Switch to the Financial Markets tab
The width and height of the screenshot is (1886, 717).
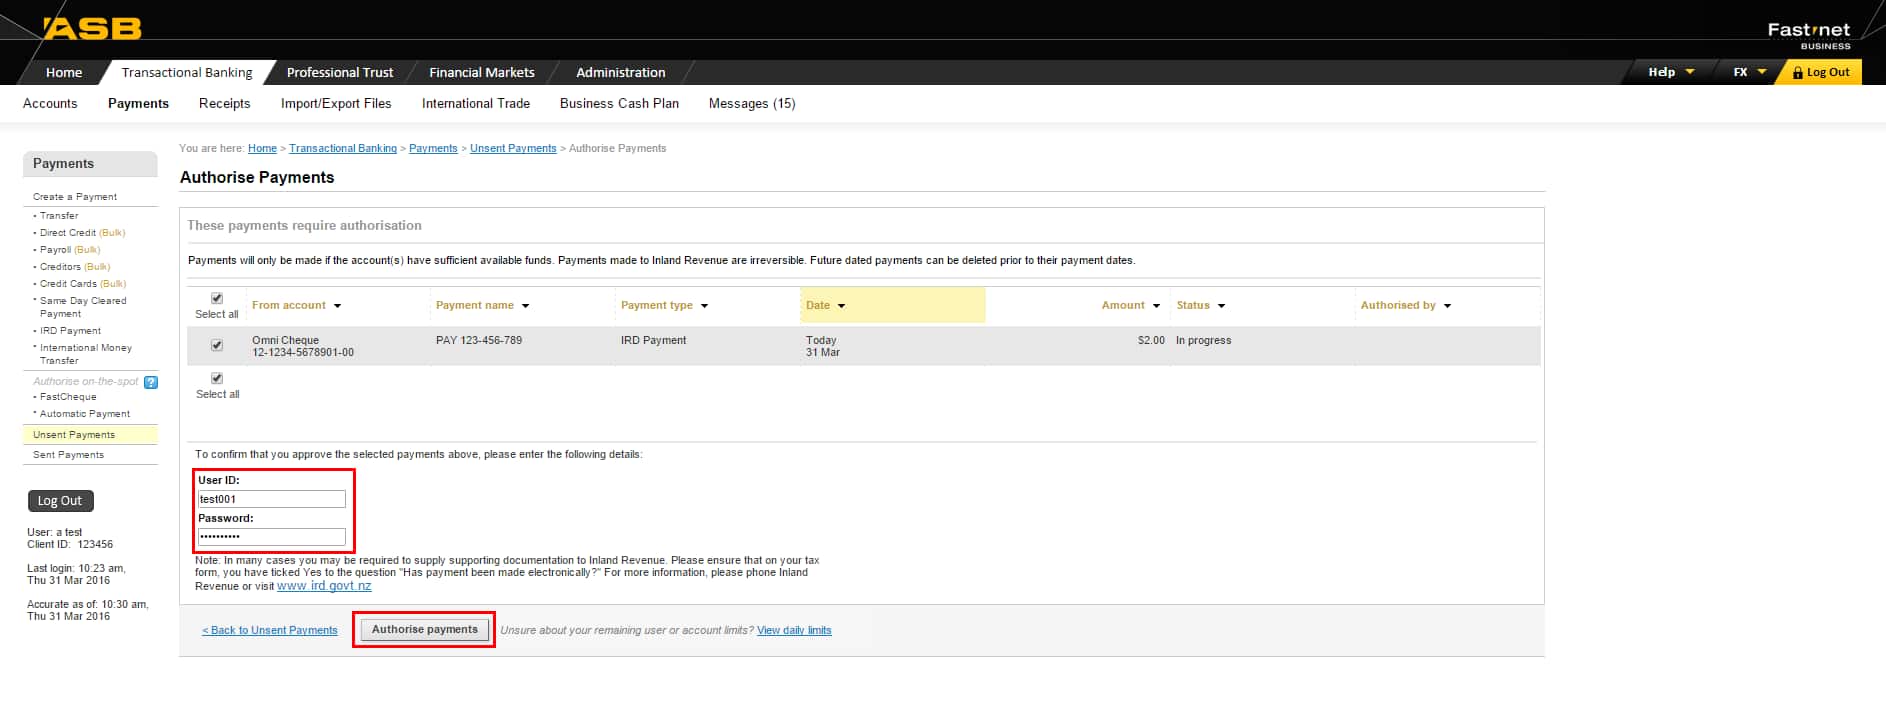point(481,72)
